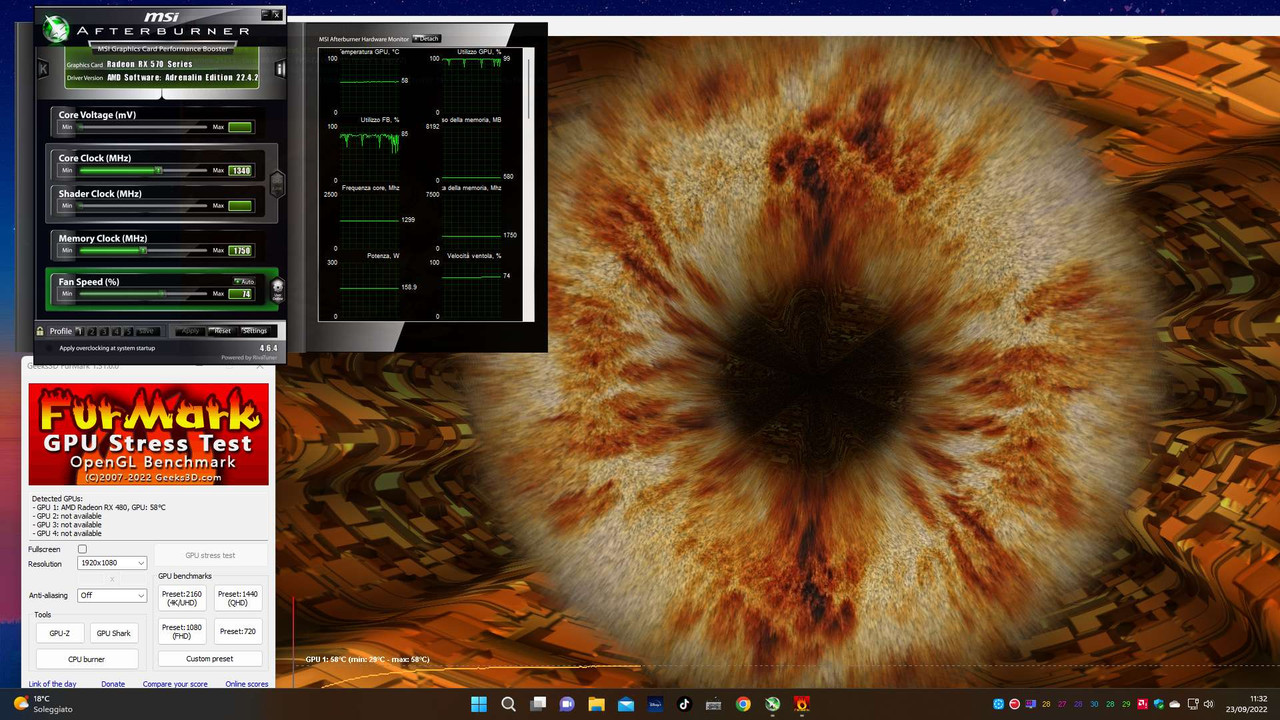1280x720 pixels.
Task: Click the Link clocks icon beside Core Clock
Action: click(x=277, y=184)
